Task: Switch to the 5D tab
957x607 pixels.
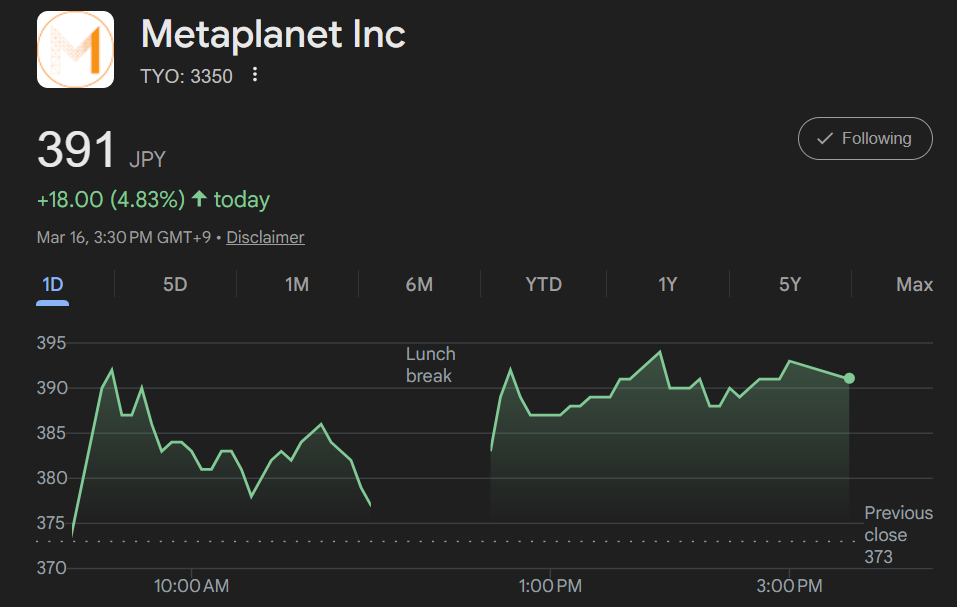Action: pyautogui.click(x=174, y=284)
